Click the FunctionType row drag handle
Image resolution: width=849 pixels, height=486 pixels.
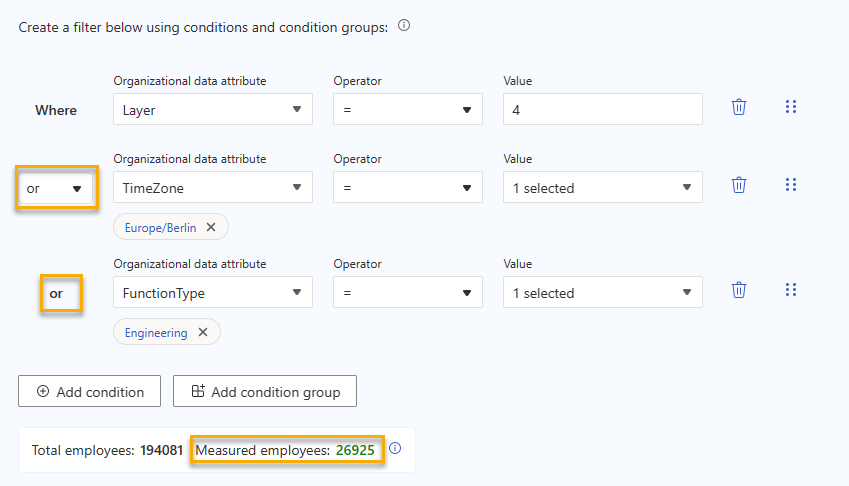791,290
